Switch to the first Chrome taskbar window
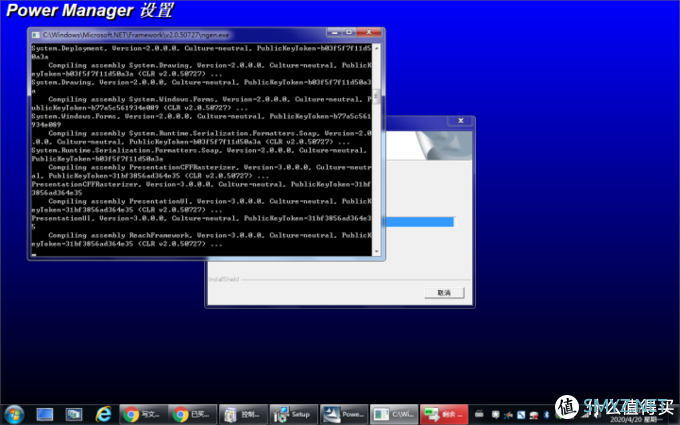This screenshot has width=680, height=425. click(143, 415)
